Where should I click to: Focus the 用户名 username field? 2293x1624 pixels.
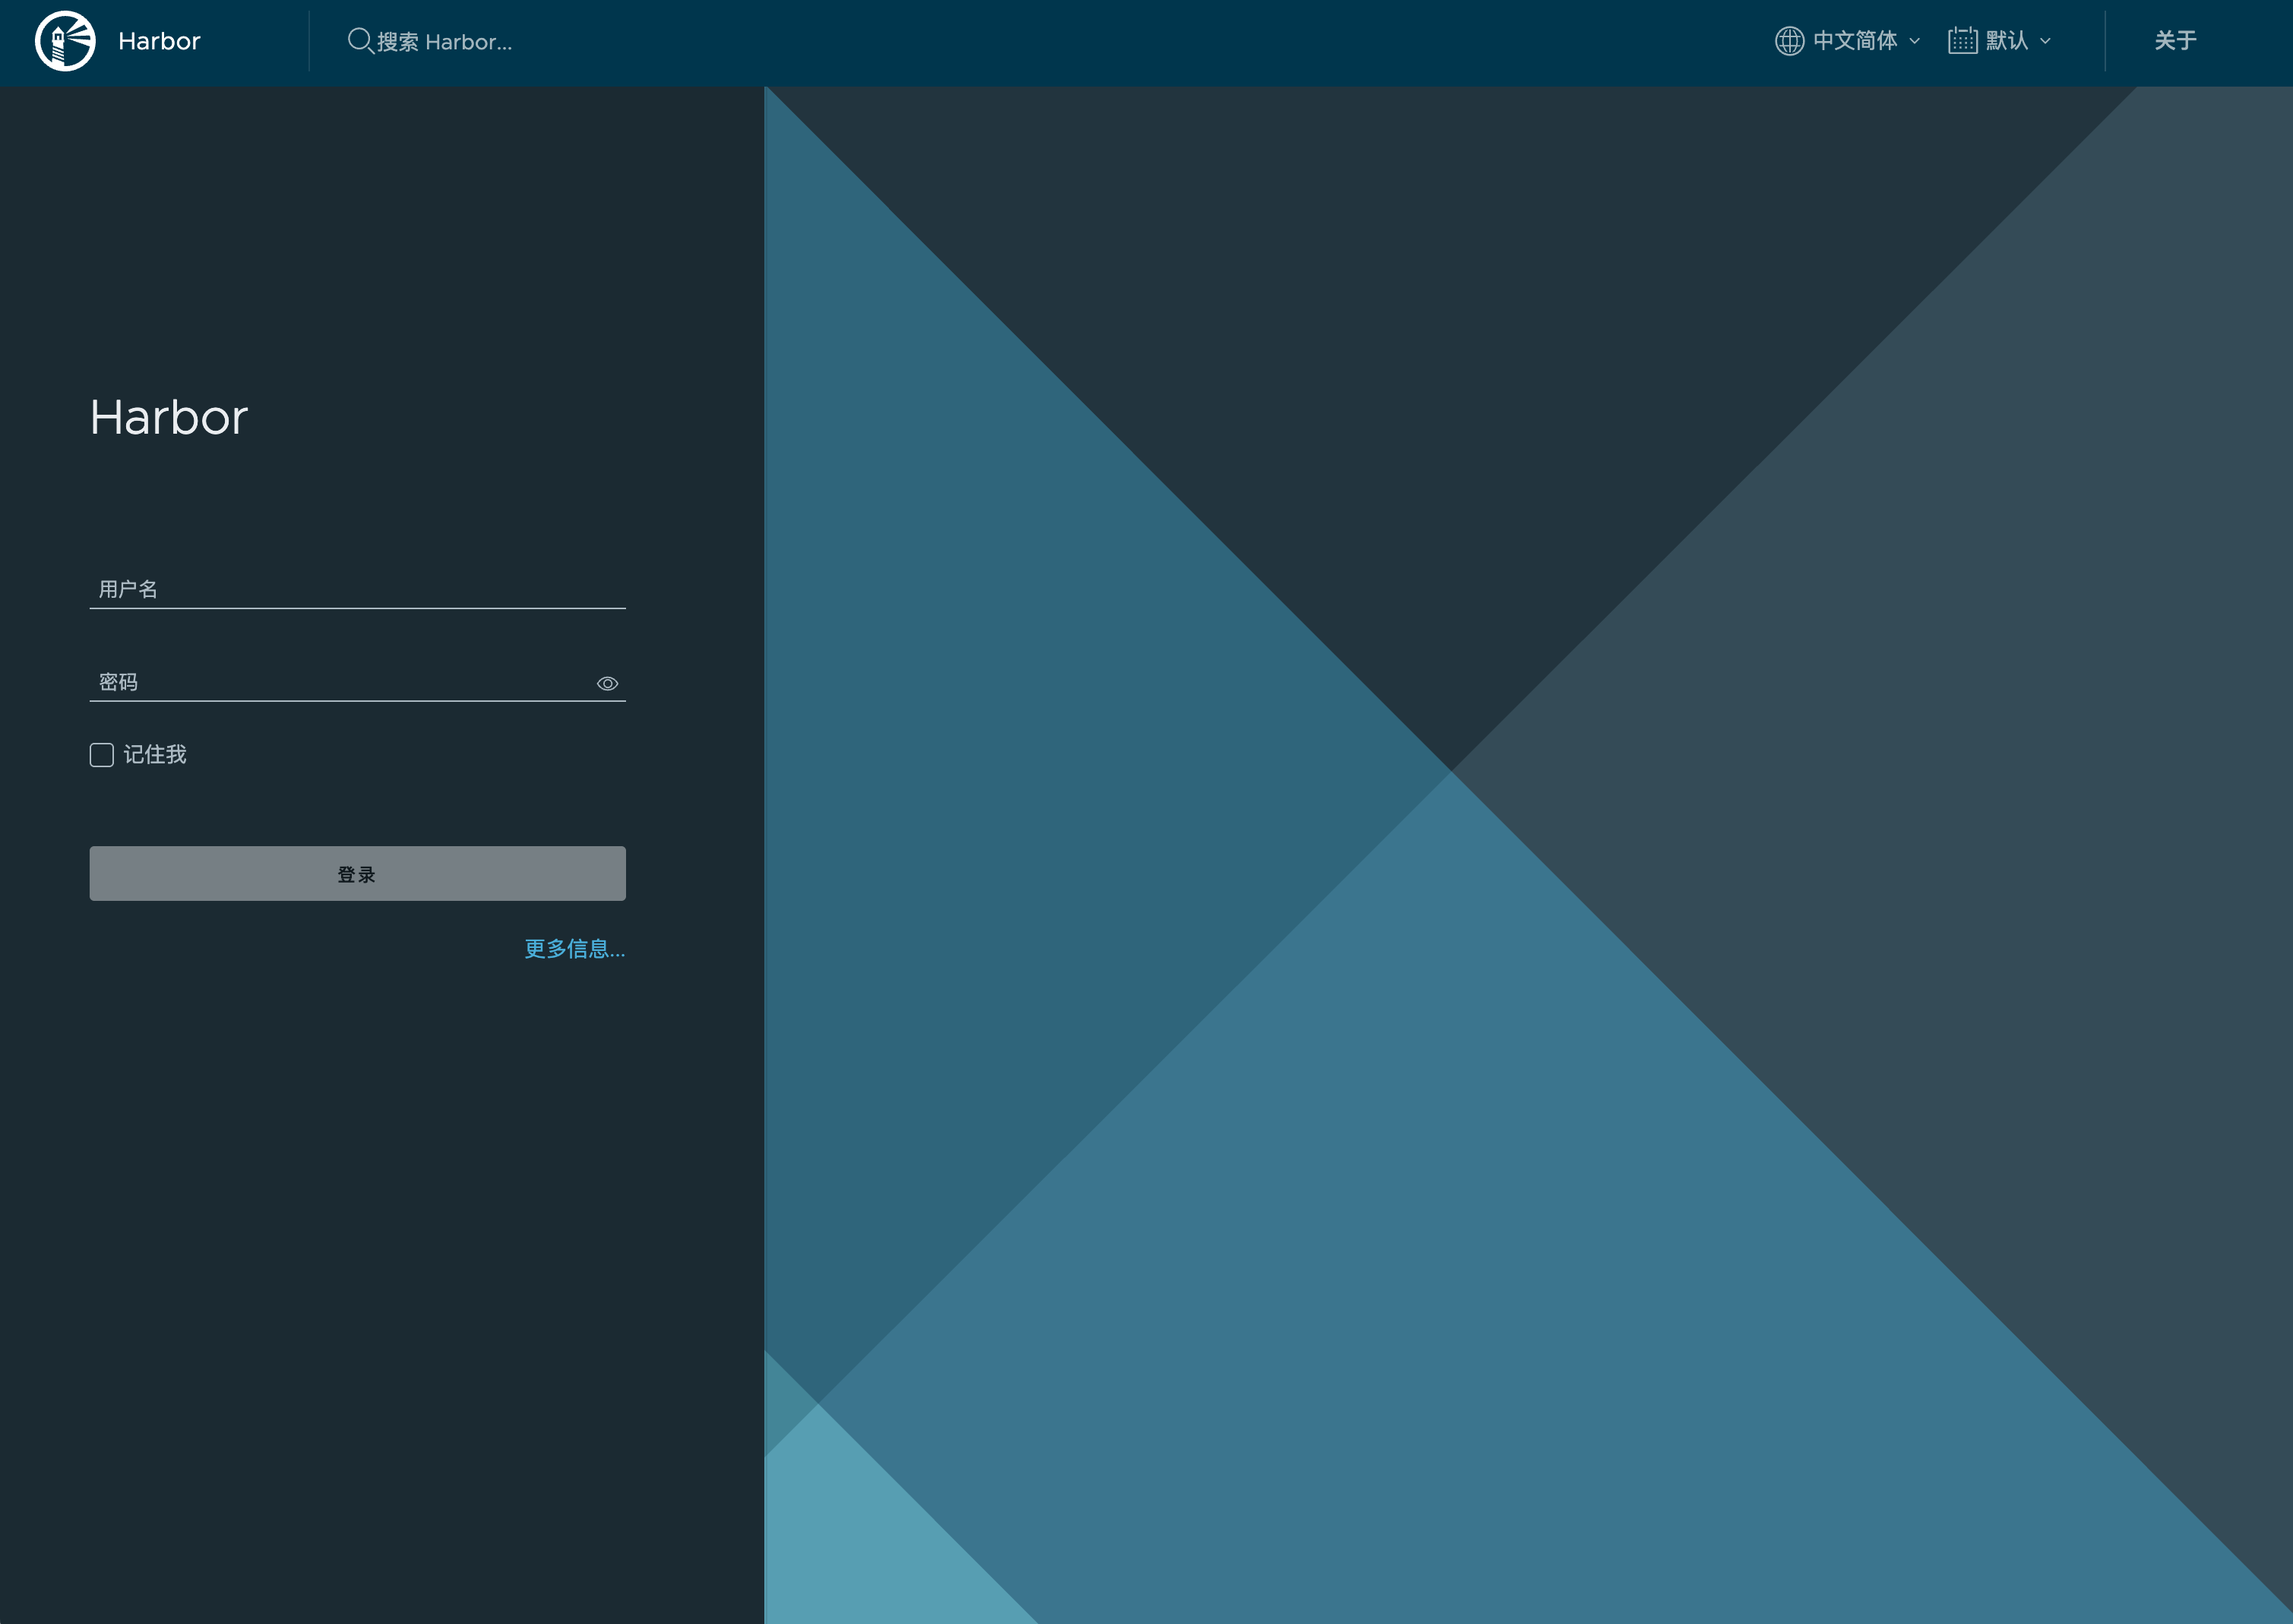[357, 589]
